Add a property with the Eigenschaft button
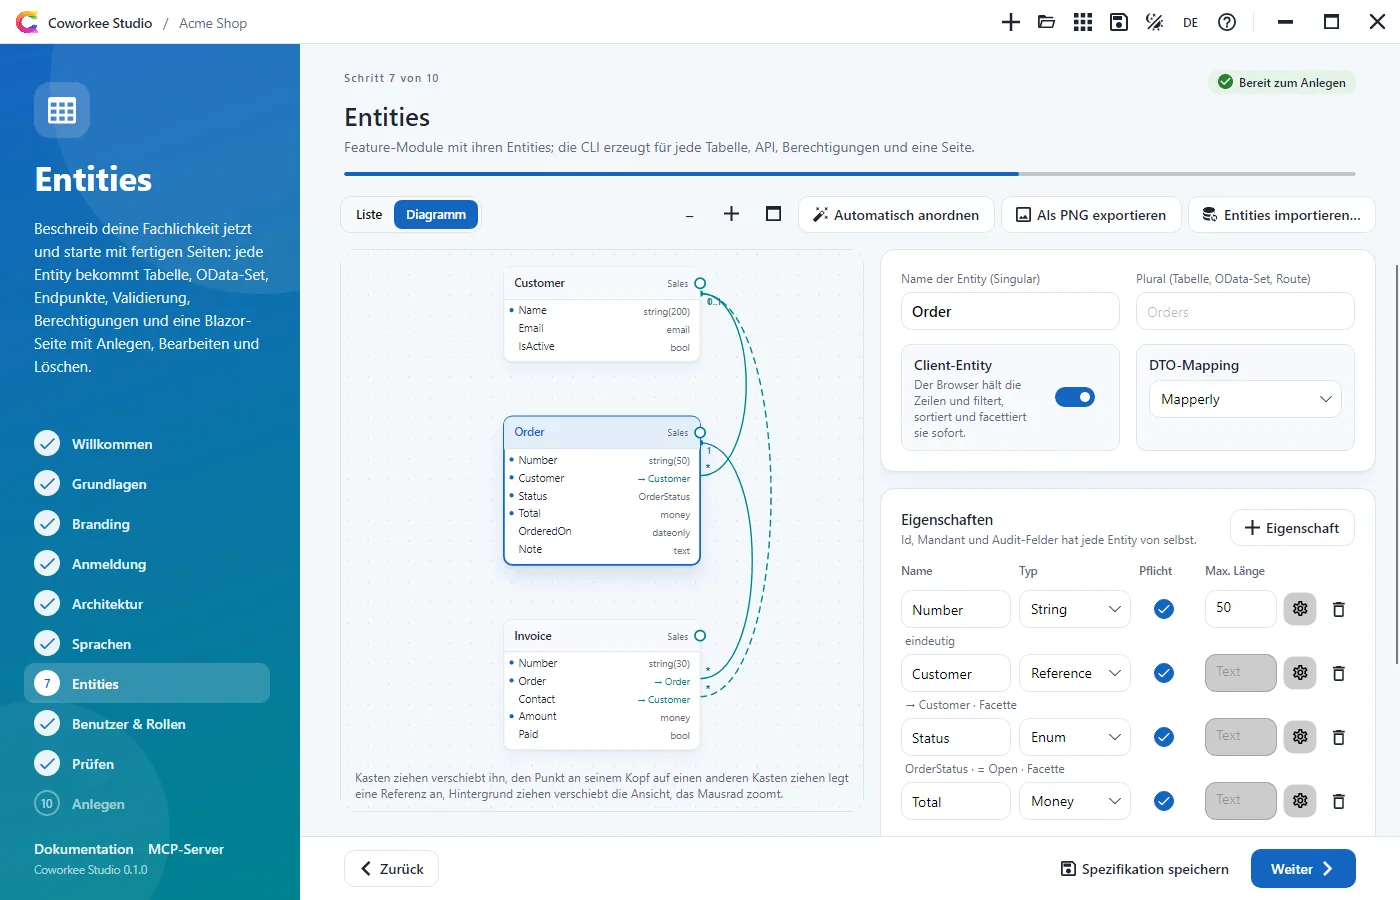Viewport: 1400px width, 900px height. [x=1292, y=528]
